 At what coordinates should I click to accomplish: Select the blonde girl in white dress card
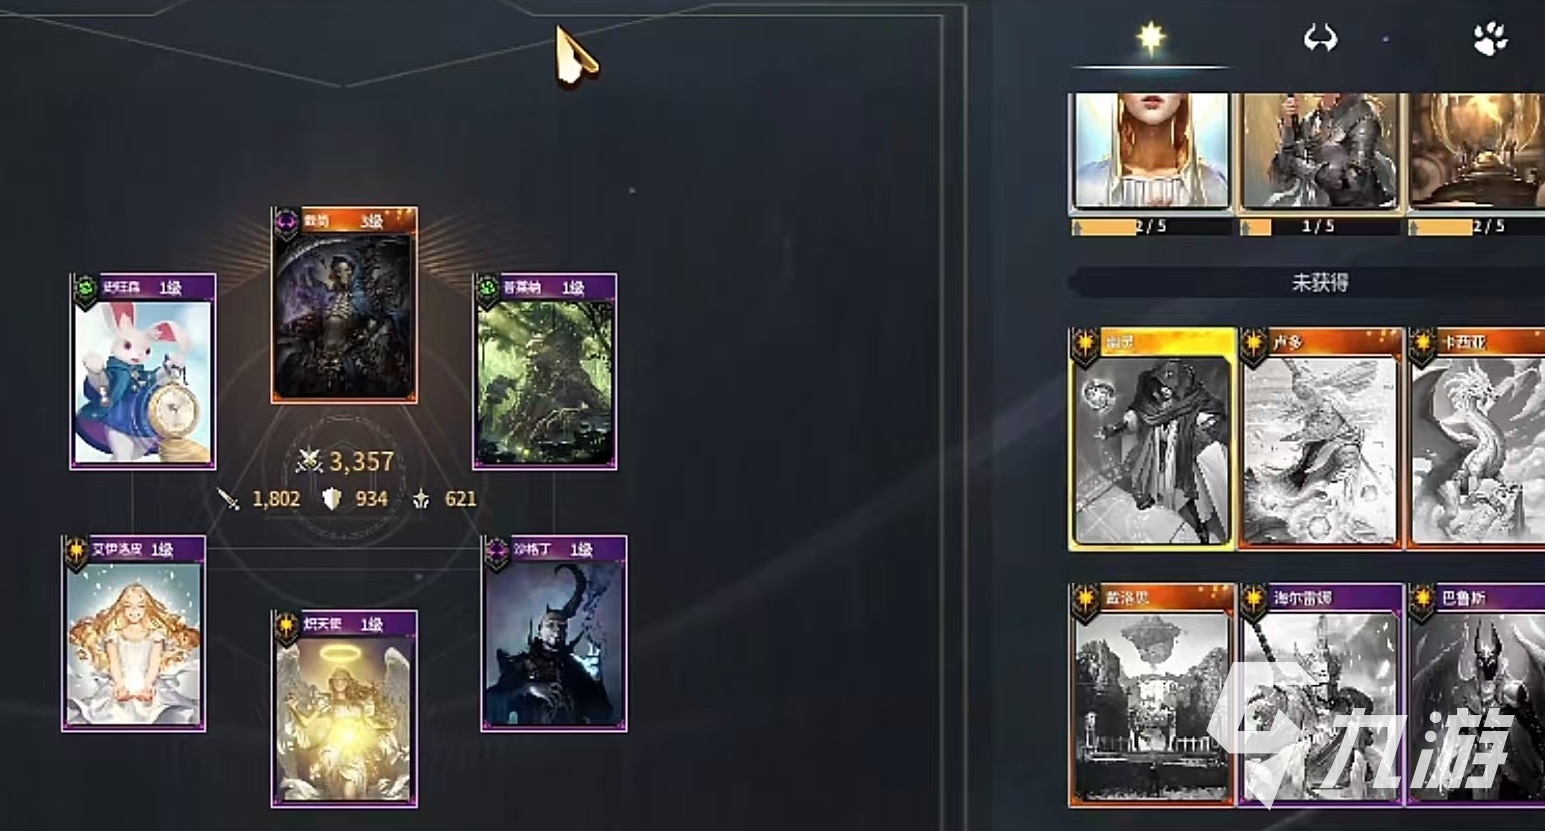[134, 634]
